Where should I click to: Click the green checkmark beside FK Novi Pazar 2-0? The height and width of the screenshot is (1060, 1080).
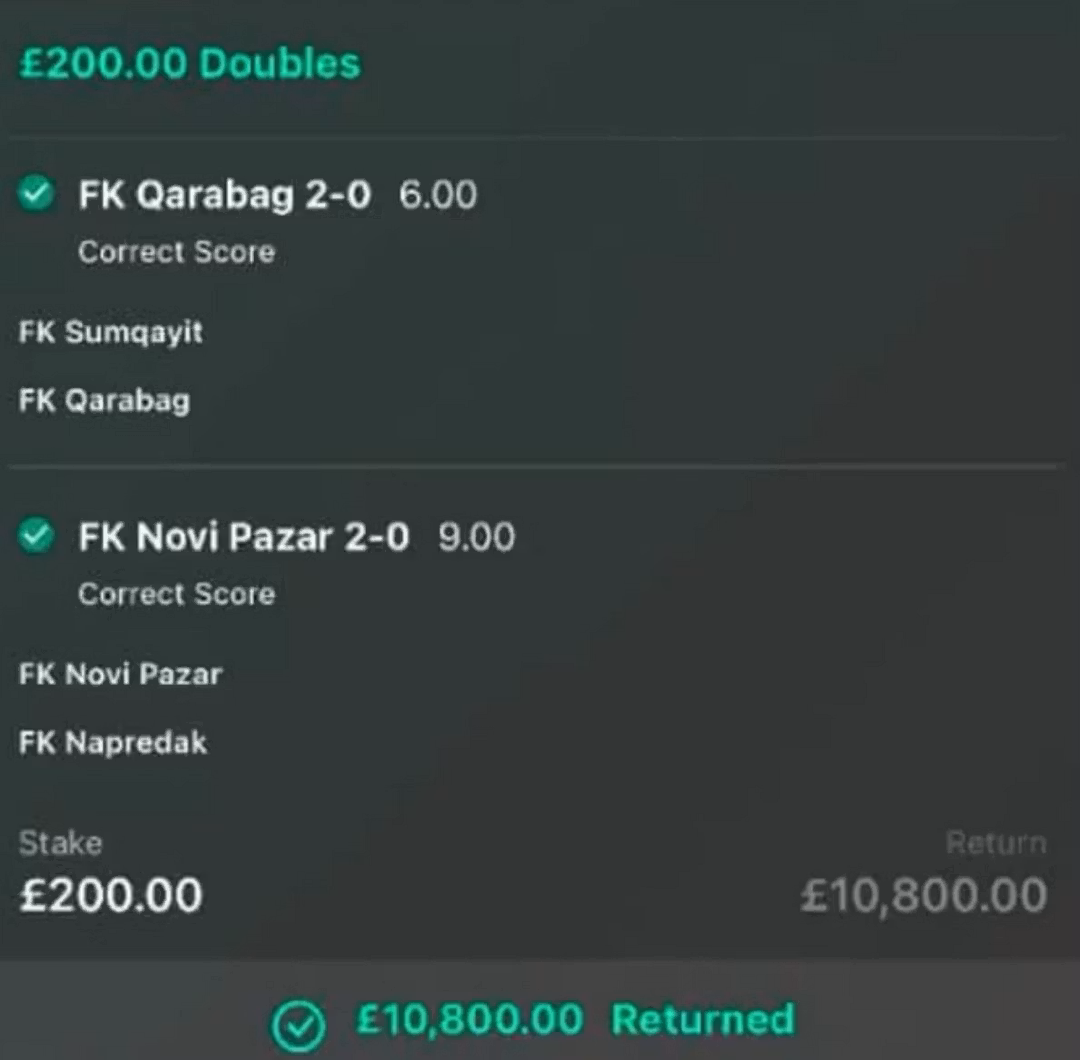pos(36,537)
